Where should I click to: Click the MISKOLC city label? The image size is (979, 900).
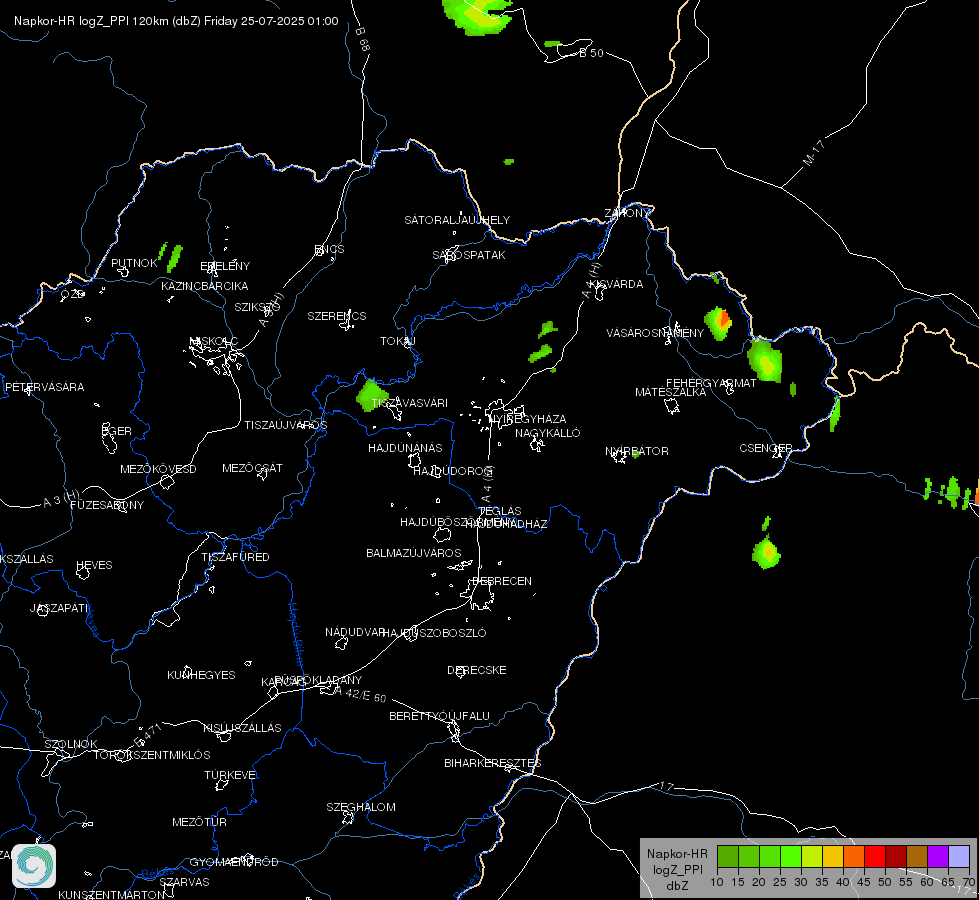[x=214, y=341]
